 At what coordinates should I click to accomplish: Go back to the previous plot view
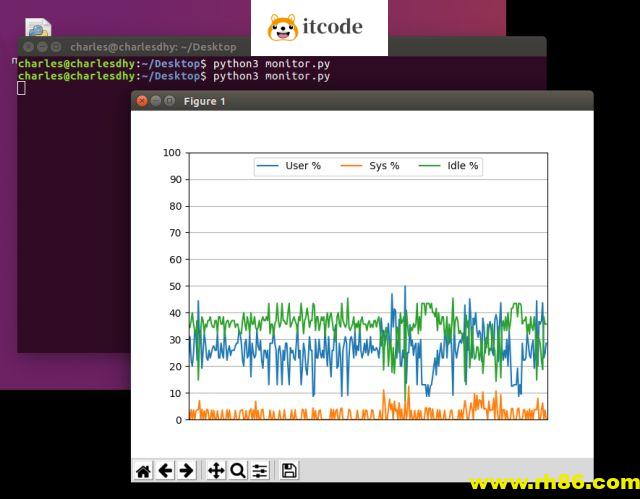[165, 470]
